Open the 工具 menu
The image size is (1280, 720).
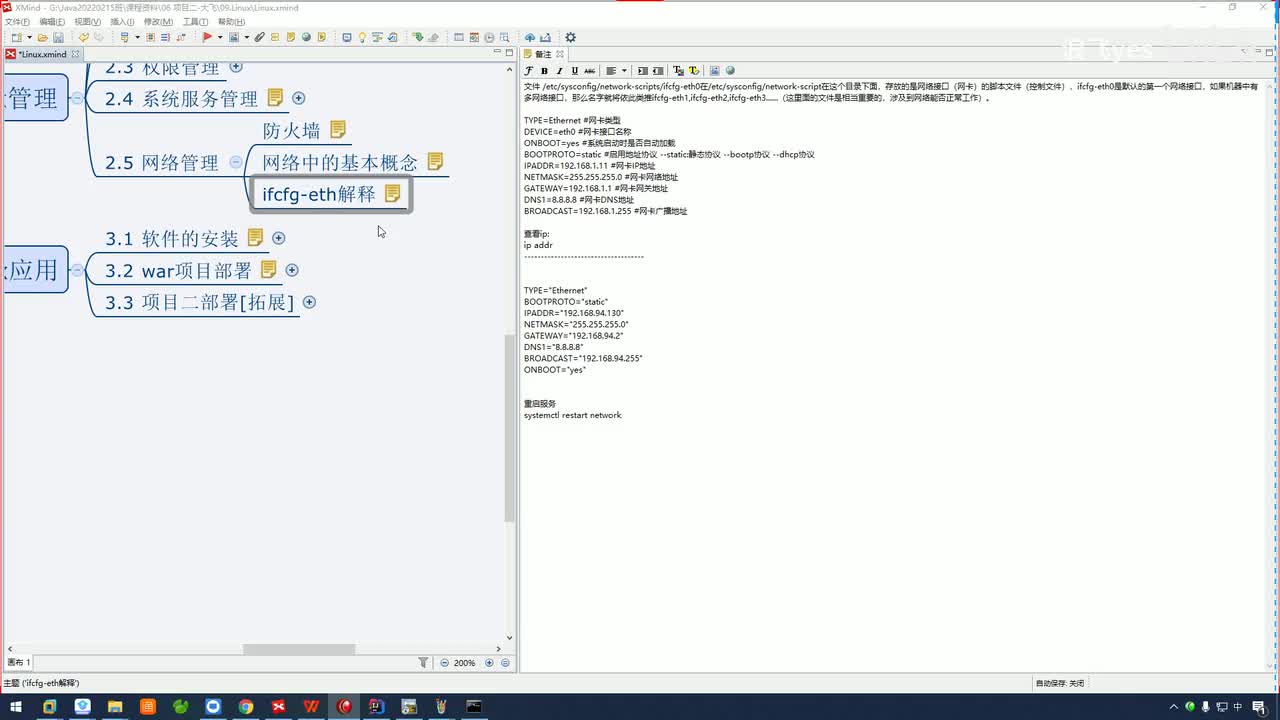pyautogui.click(x=195, y=22)
